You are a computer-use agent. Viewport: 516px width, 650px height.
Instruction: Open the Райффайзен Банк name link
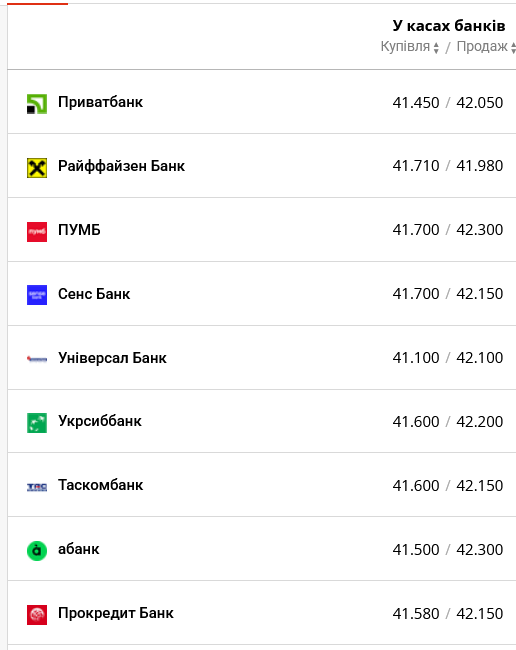(121, 166)
